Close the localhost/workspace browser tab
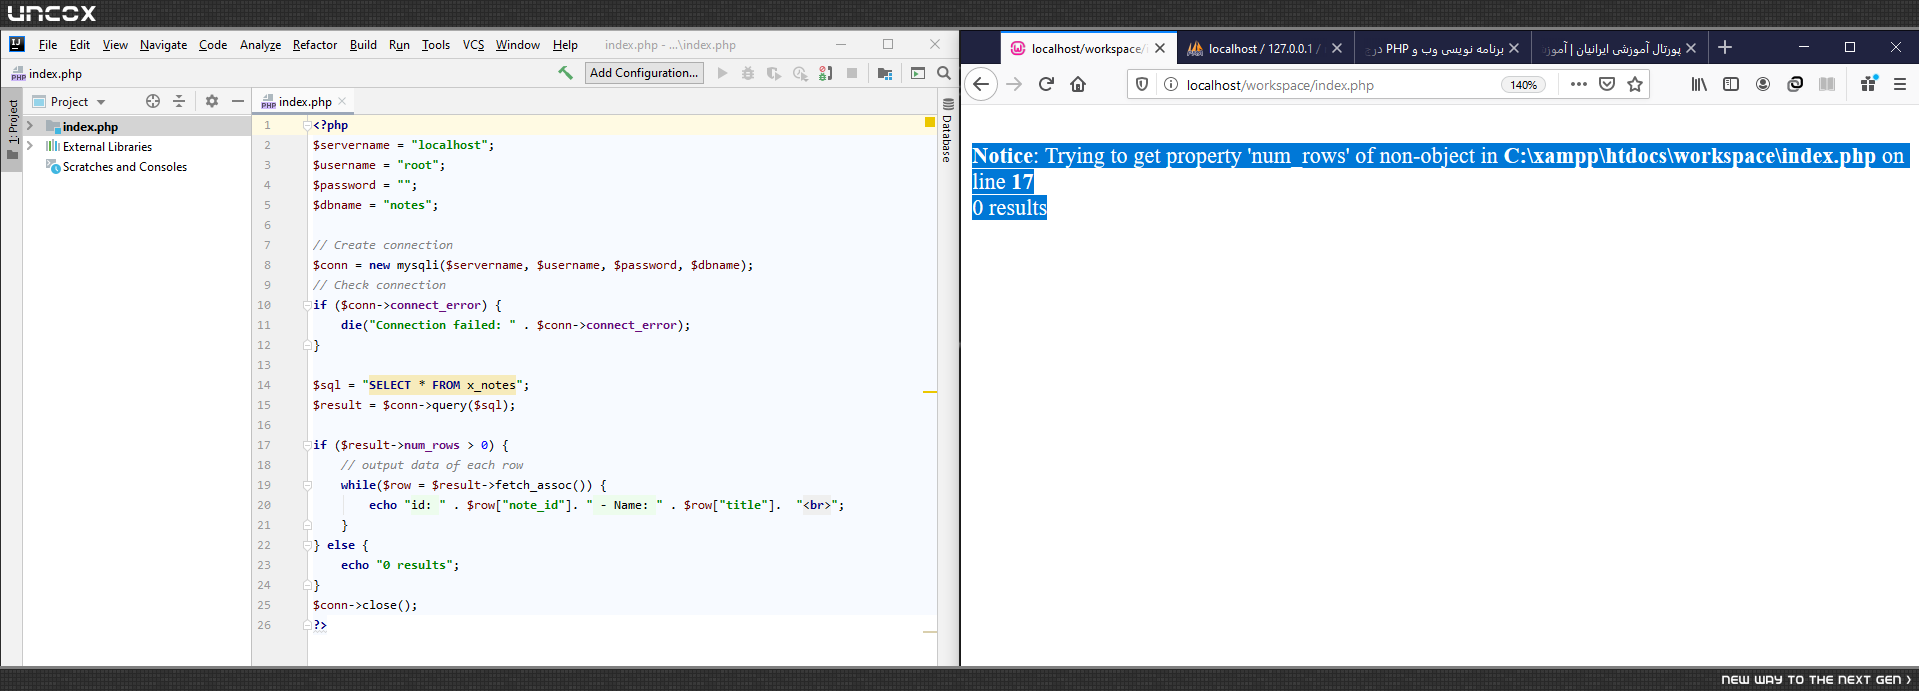Image resolution: width=1919 pixels, height=691 pixels. 1160,48
